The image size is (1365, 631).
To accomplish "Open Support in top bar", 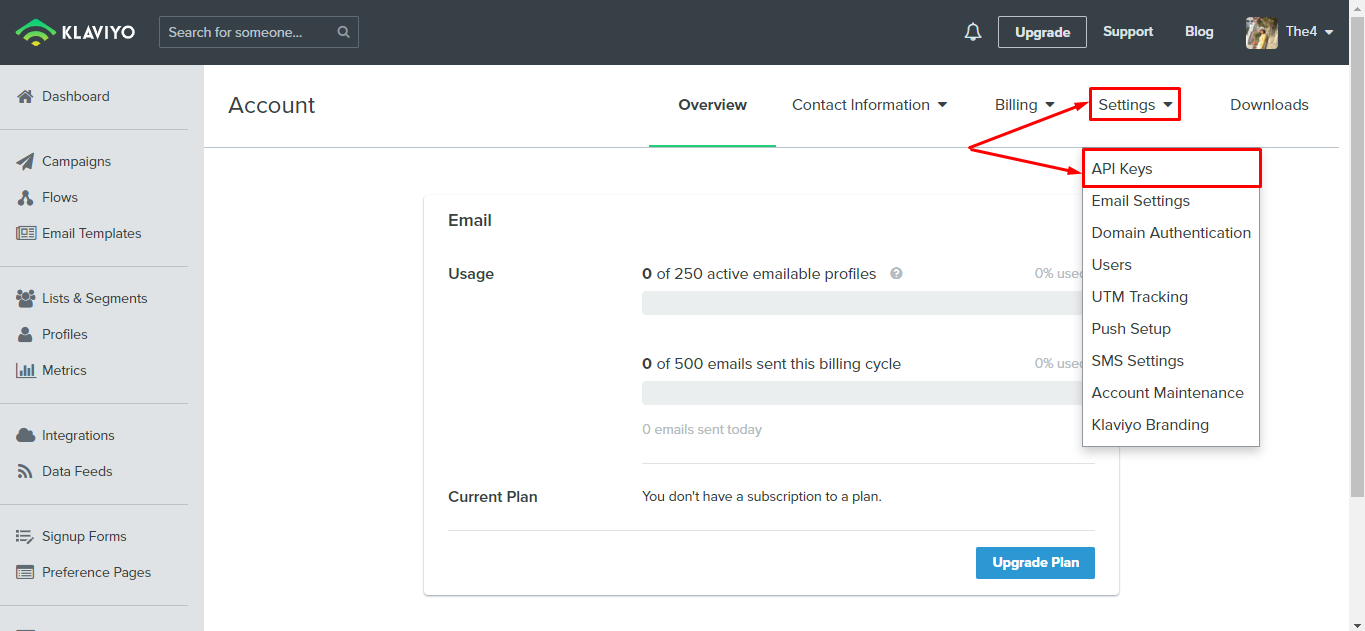I will [x=1128, y=32].
